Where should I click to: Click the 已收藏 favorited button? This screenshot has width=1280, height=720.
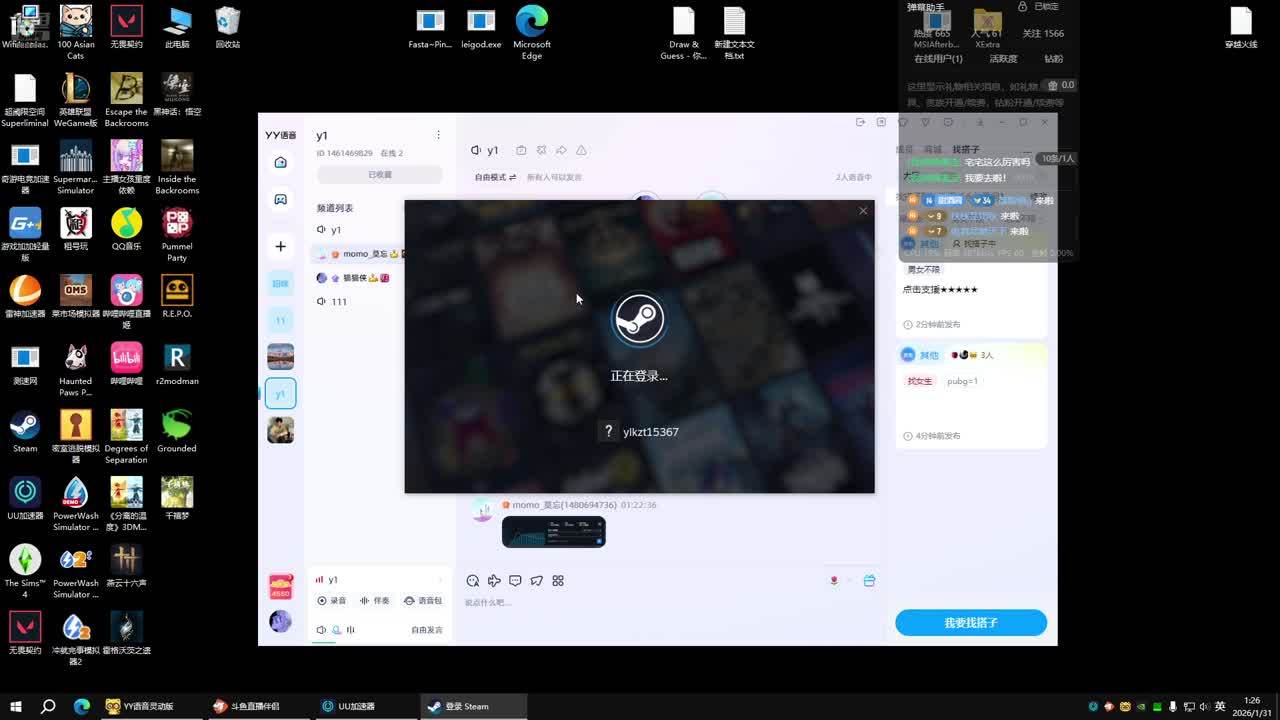[380, 175]
